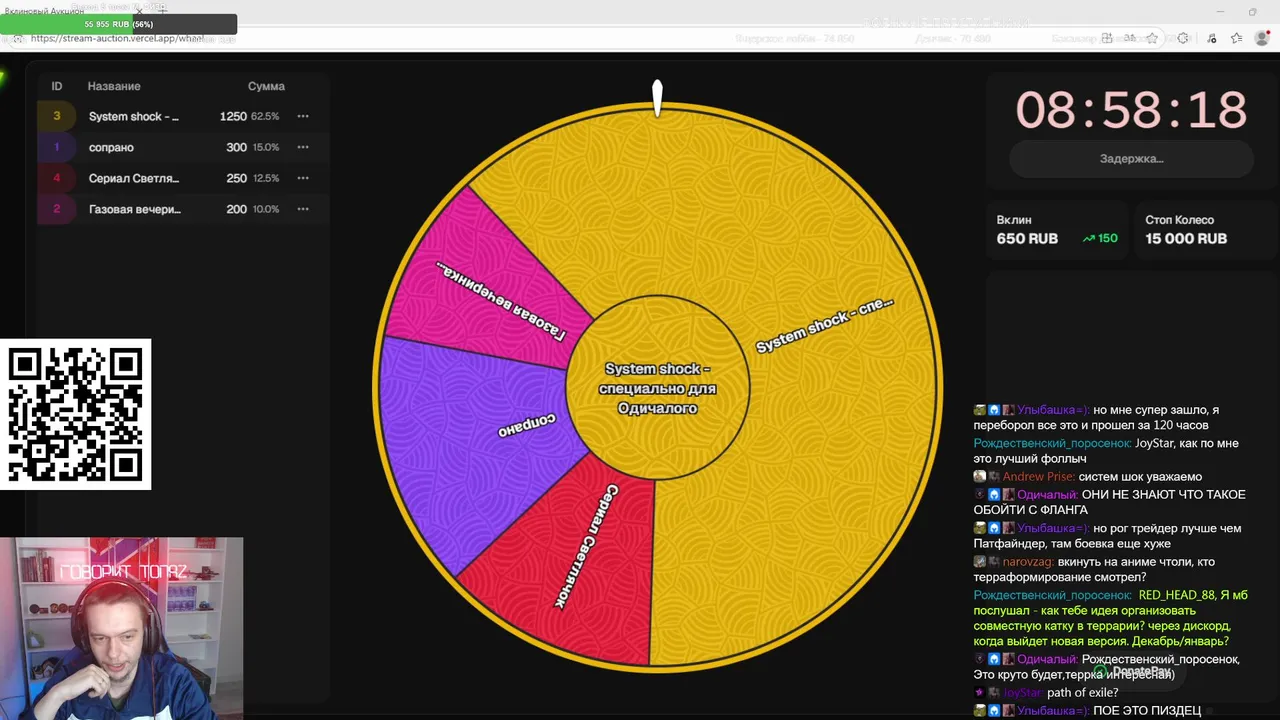Click the green +150 trend indicator
Viewport: 1280px width, 720px height.
coord(1100,239)
